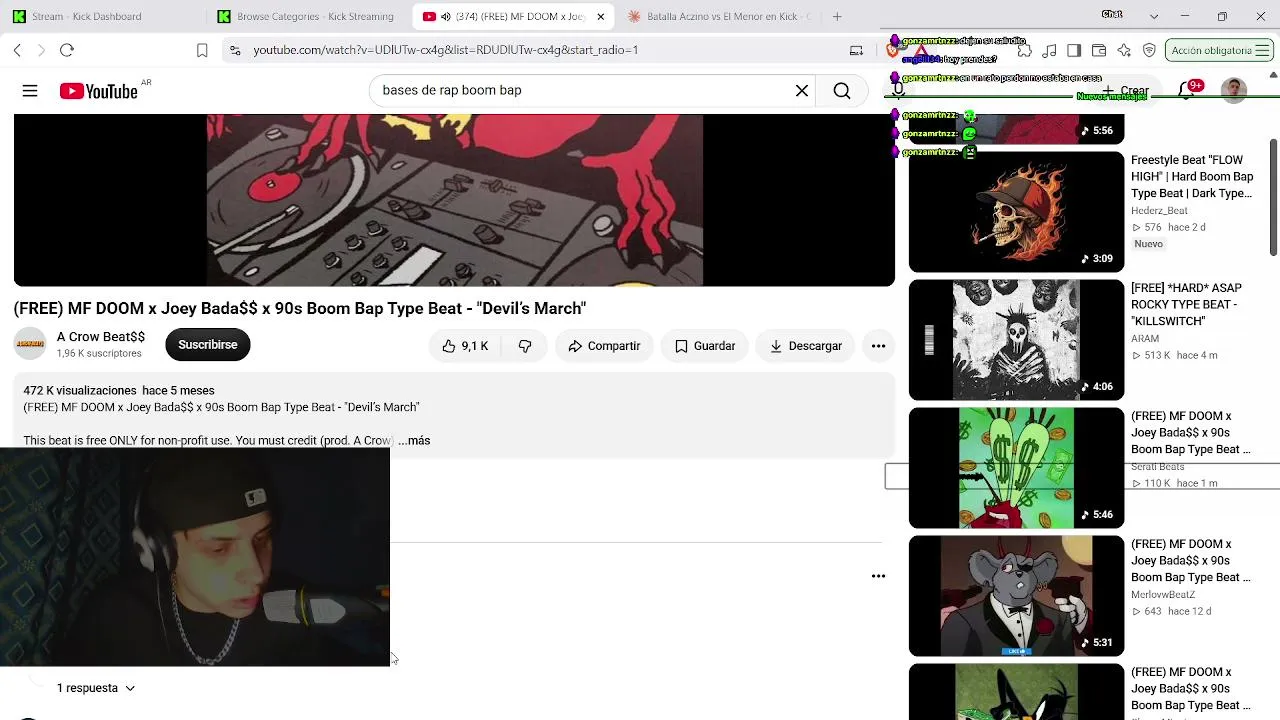Expand the description with ...más

point(414,441)
